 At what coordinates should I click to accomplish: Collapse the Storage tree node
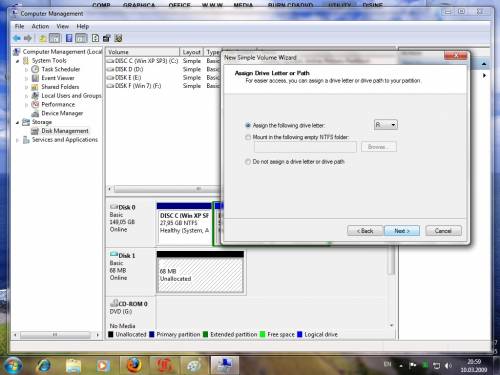point(17,122)
